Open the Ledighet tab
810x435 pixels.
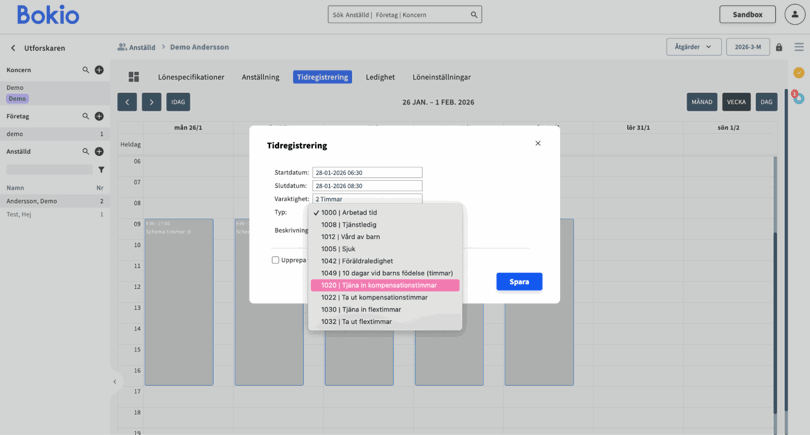pyautogui.click(x=380, y=77)
